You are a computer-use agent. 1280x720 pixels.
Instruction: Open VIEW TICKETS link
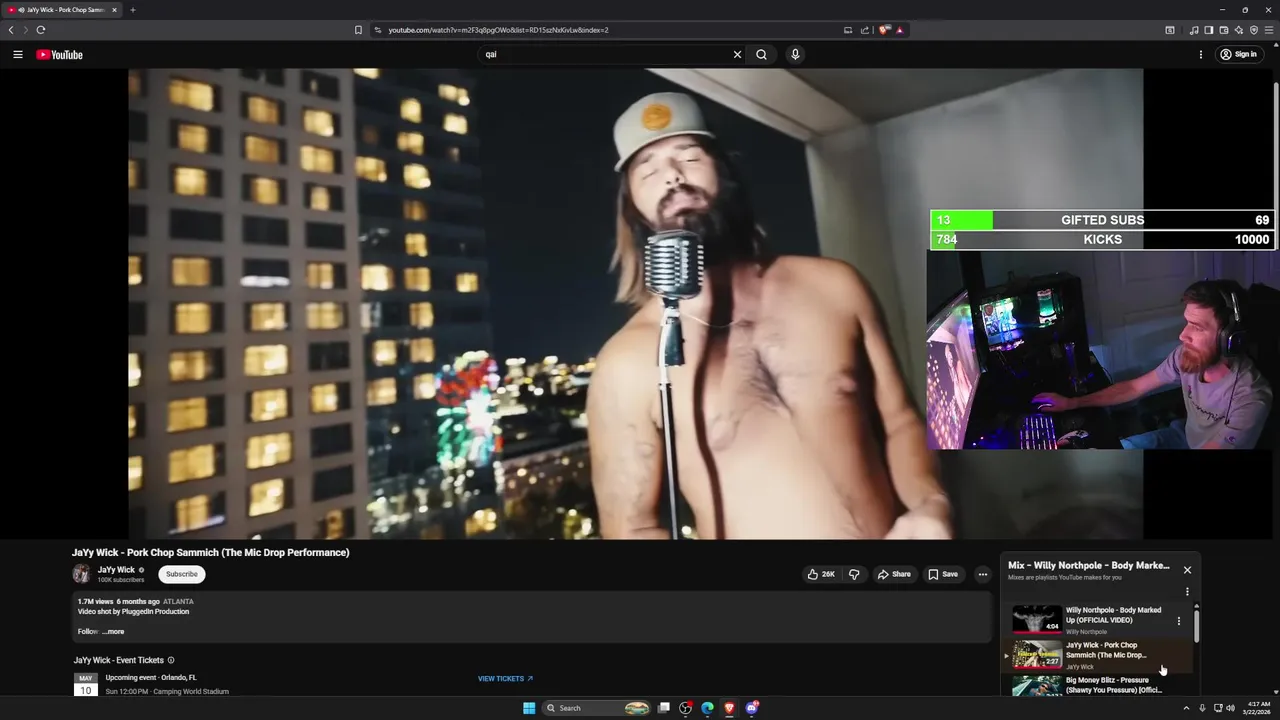[505, 679]
